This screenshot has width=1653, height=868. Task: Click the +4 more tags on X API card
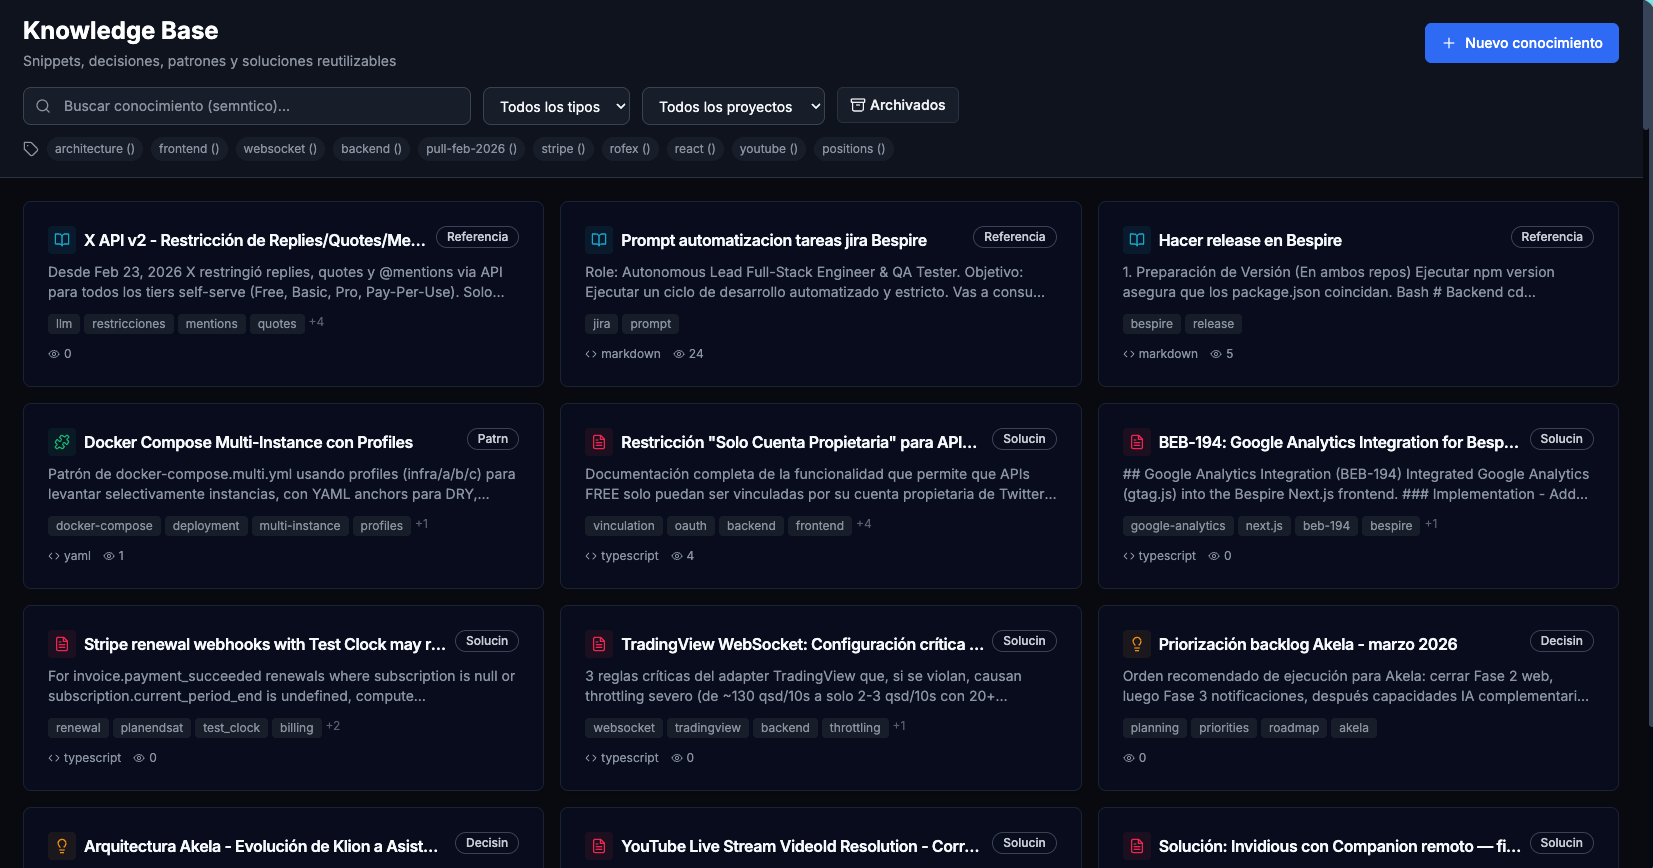pyautogui.click(x=317, y=322)
